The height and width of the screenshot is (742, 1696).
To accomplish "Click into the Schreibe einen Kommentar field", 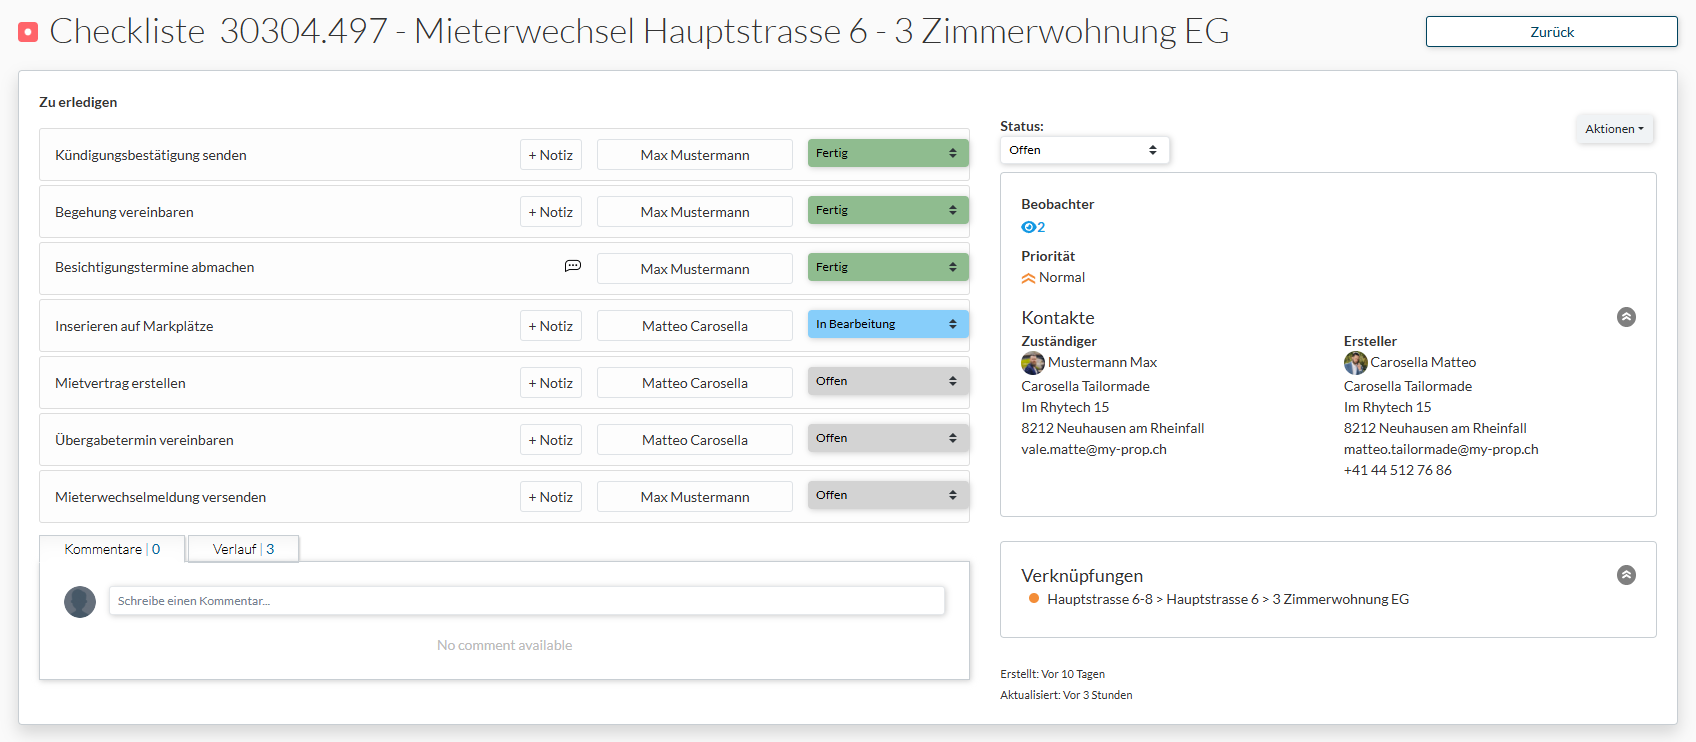I will coord(526,601).
